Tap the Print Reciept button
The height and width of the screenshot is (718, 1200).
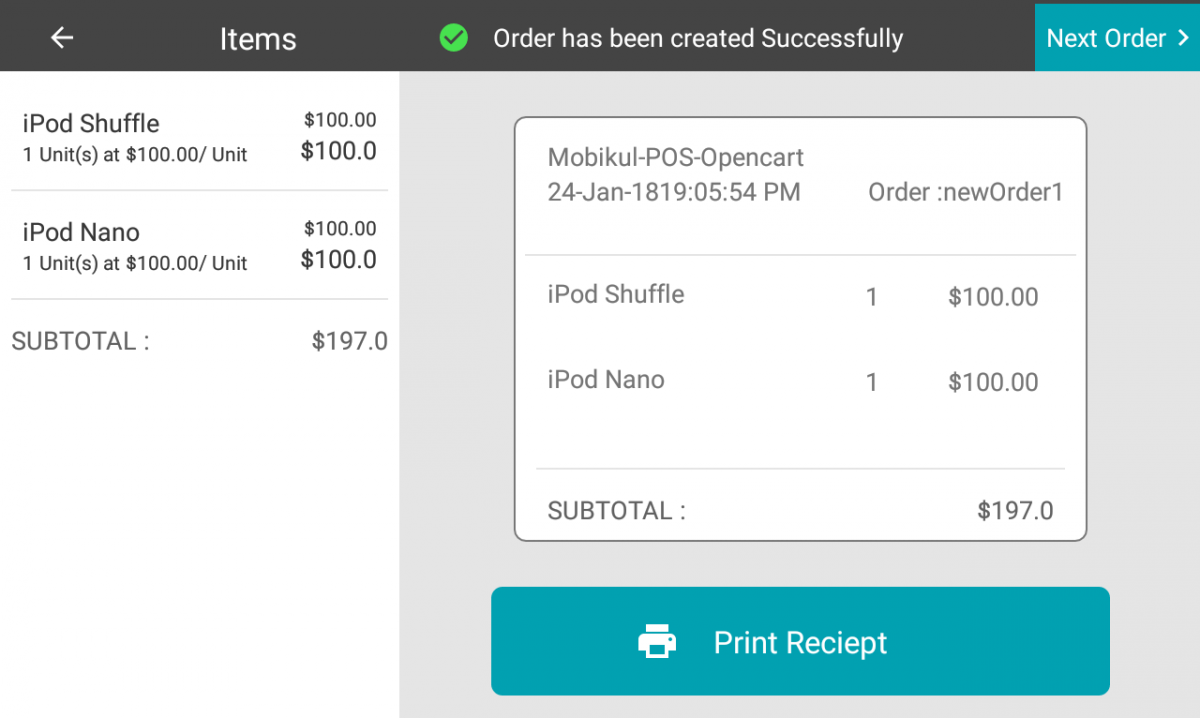800,641
